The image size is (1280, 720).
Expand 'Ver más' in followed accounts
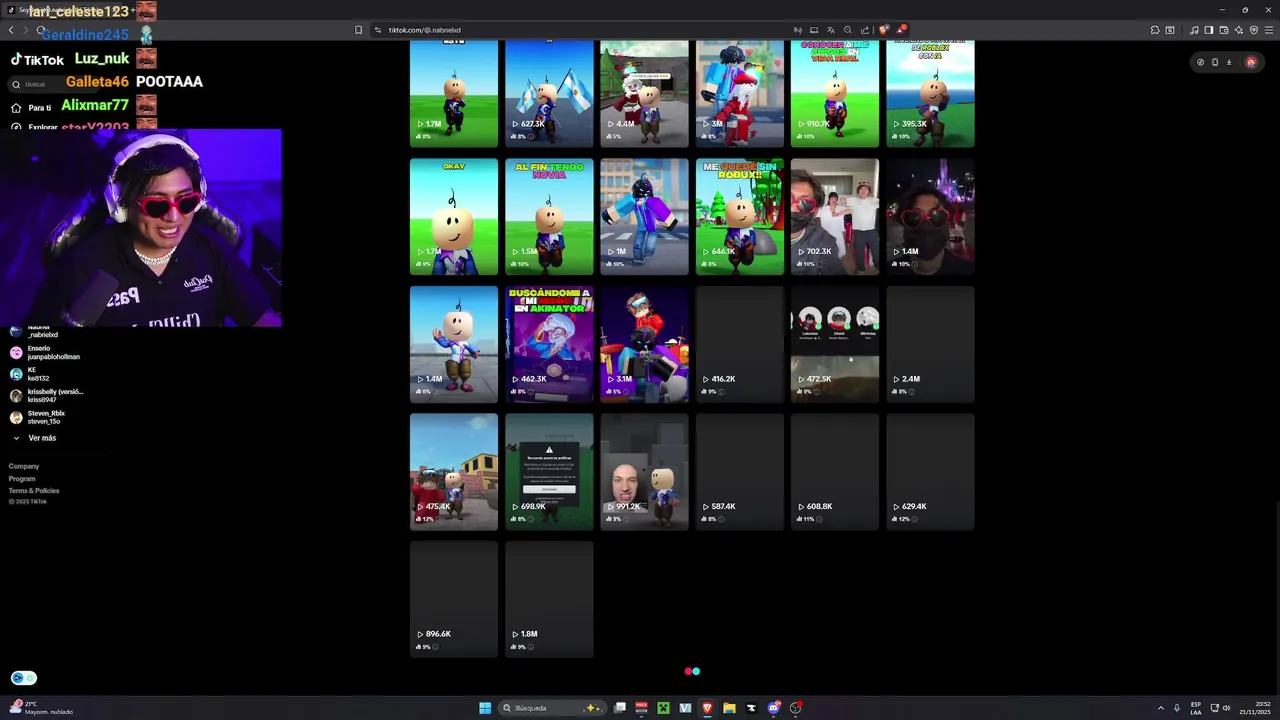click(x=34, y=438)
